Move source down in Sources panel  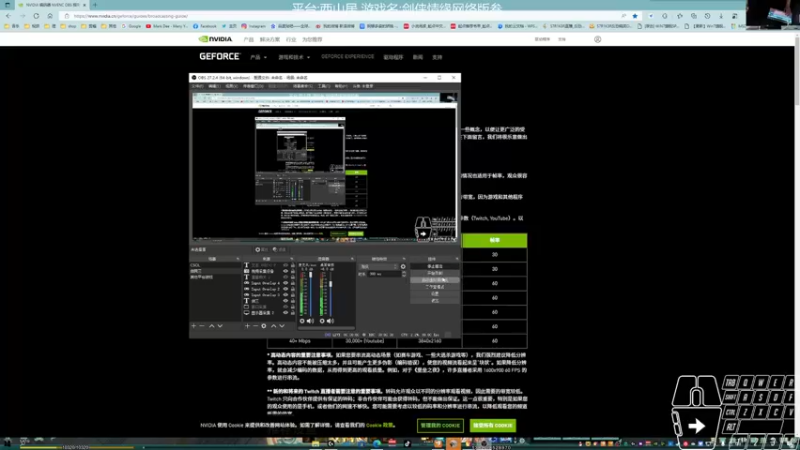tap(282, 326)
